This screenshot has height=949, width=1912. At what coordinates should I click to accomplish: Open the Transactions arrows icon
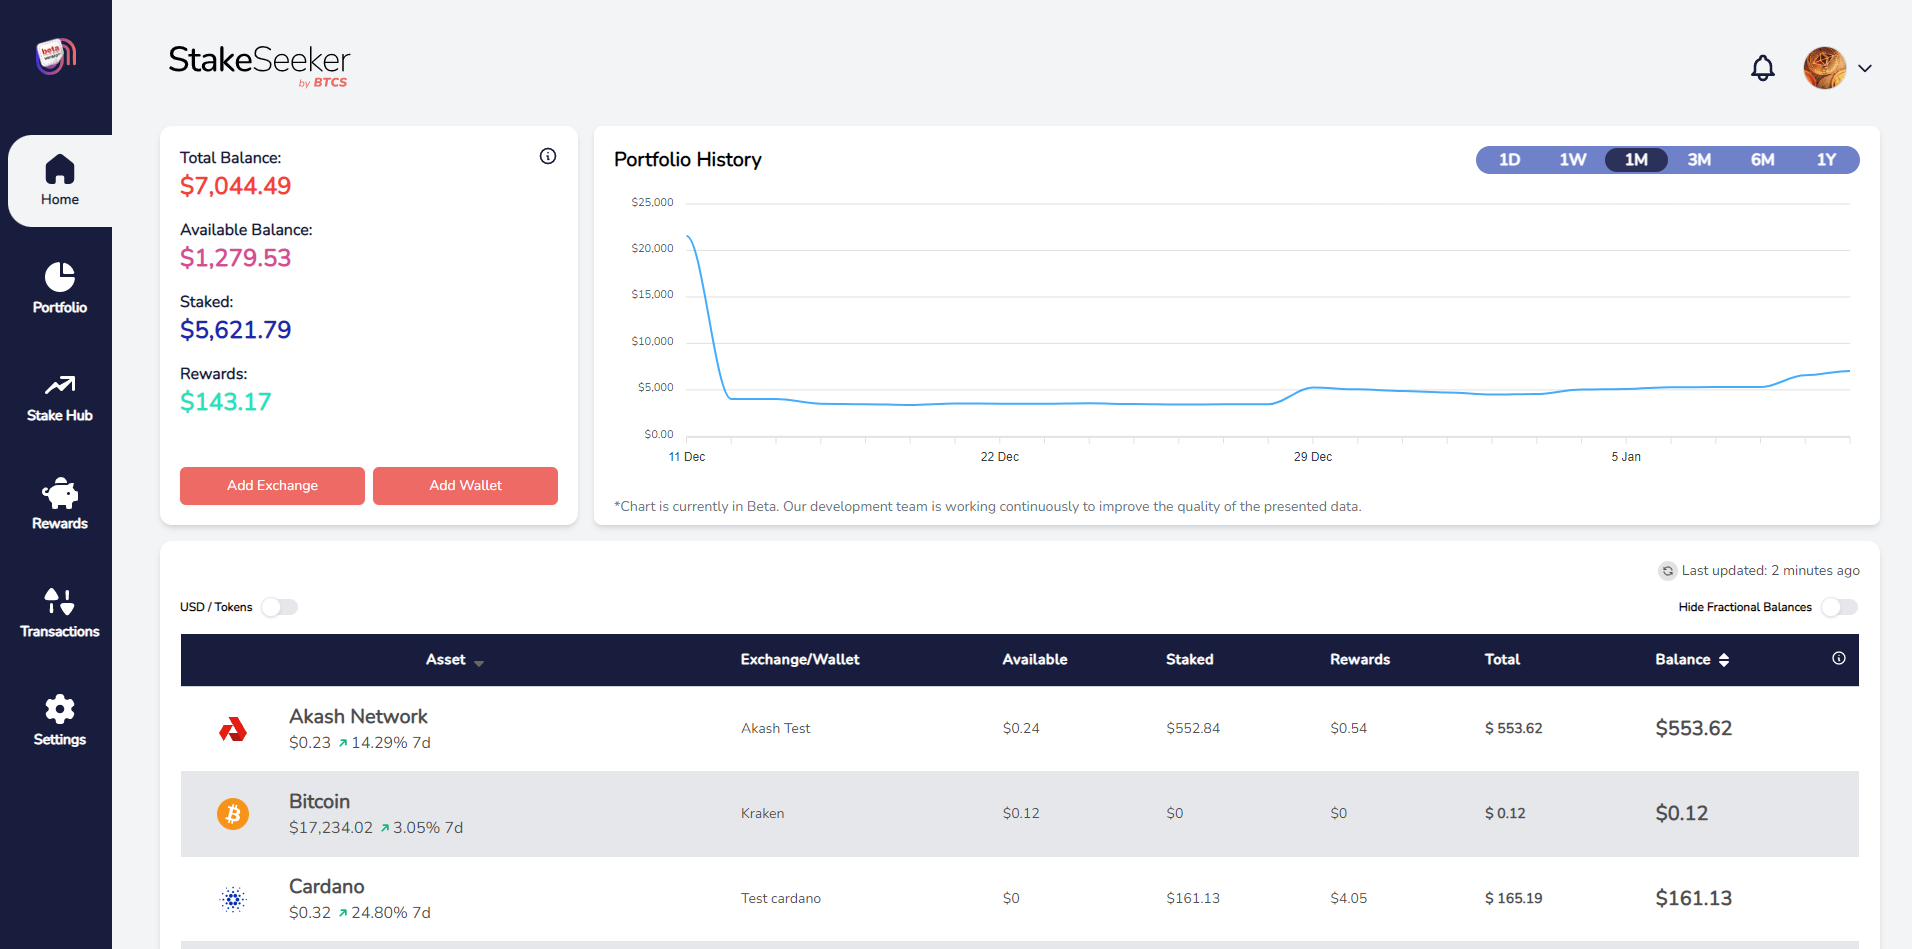coord(60,601)
